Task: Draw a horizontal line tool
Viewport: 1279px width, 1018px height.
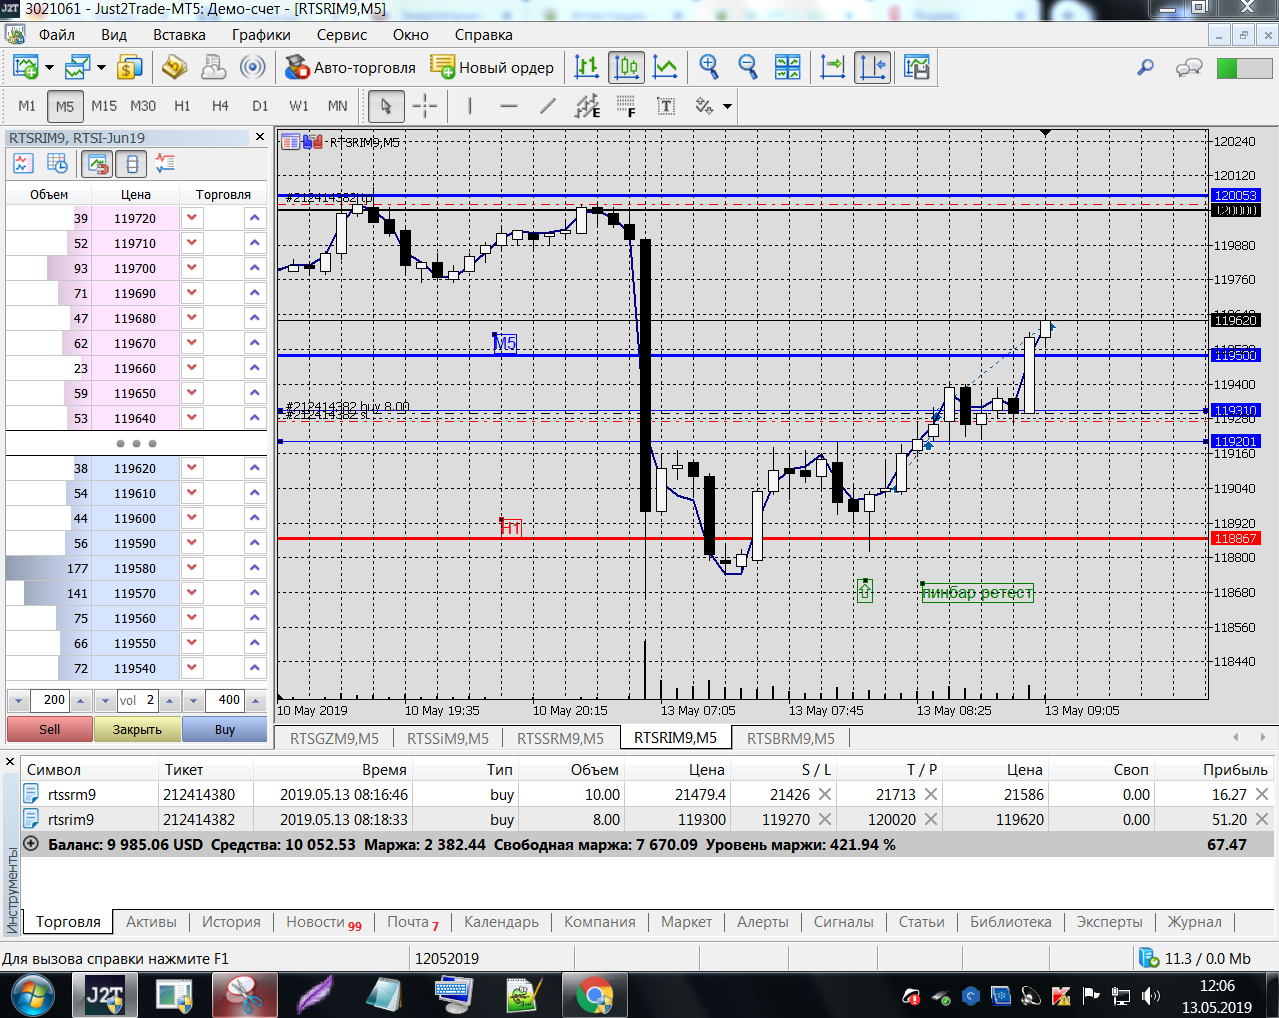Action: (508, 106)
